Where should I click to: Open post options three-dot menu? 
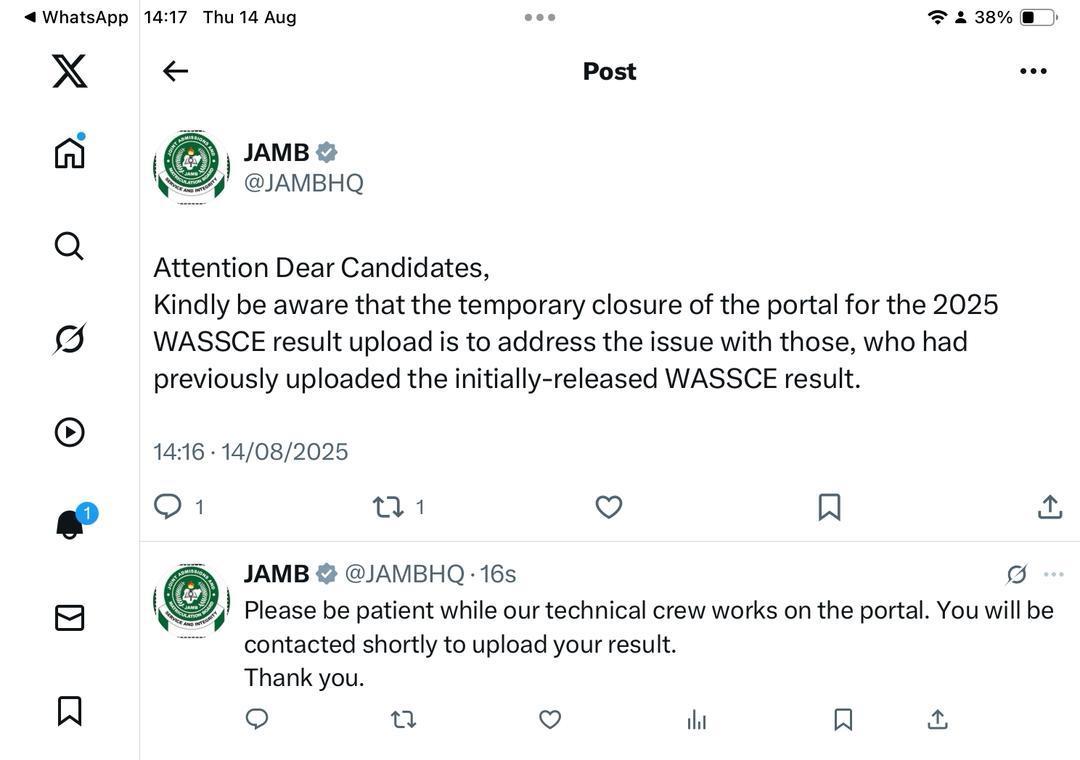coord(1033,71)
